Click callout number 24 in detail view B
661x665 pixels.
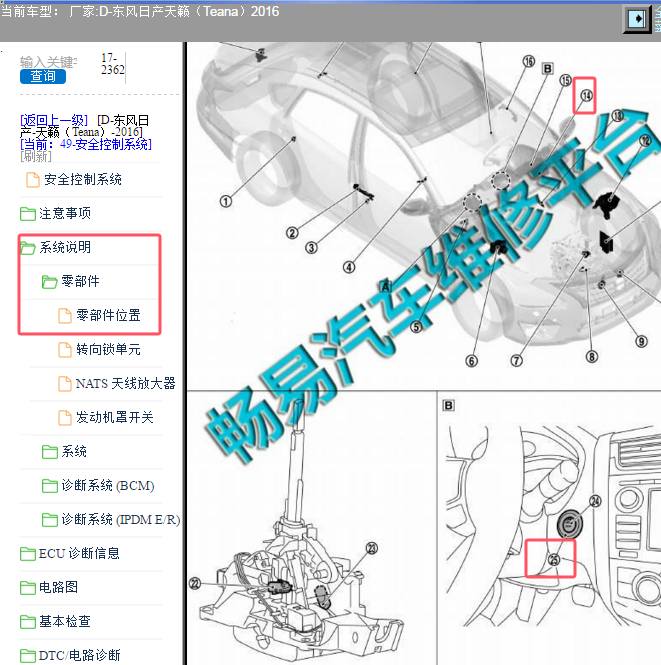coord(595,501)
